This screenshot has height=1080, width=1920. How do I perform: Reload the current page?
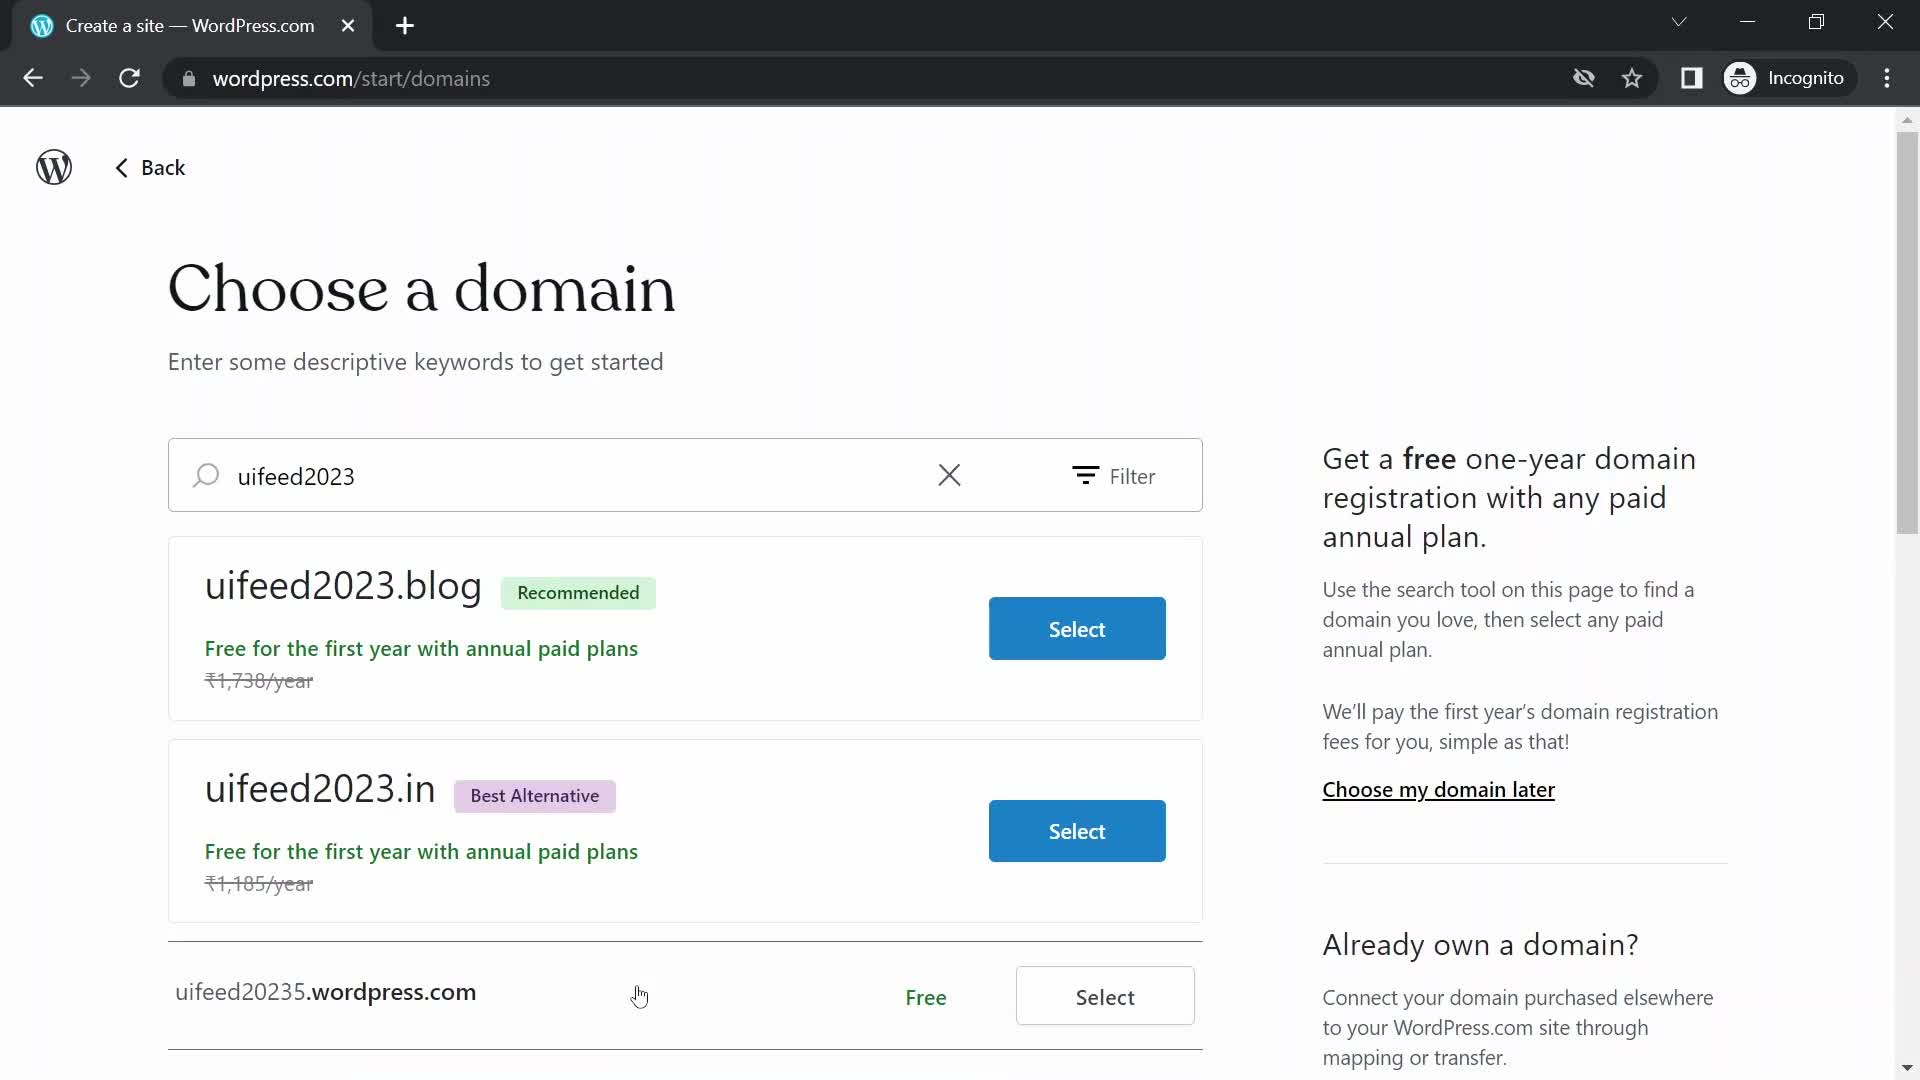129,78
